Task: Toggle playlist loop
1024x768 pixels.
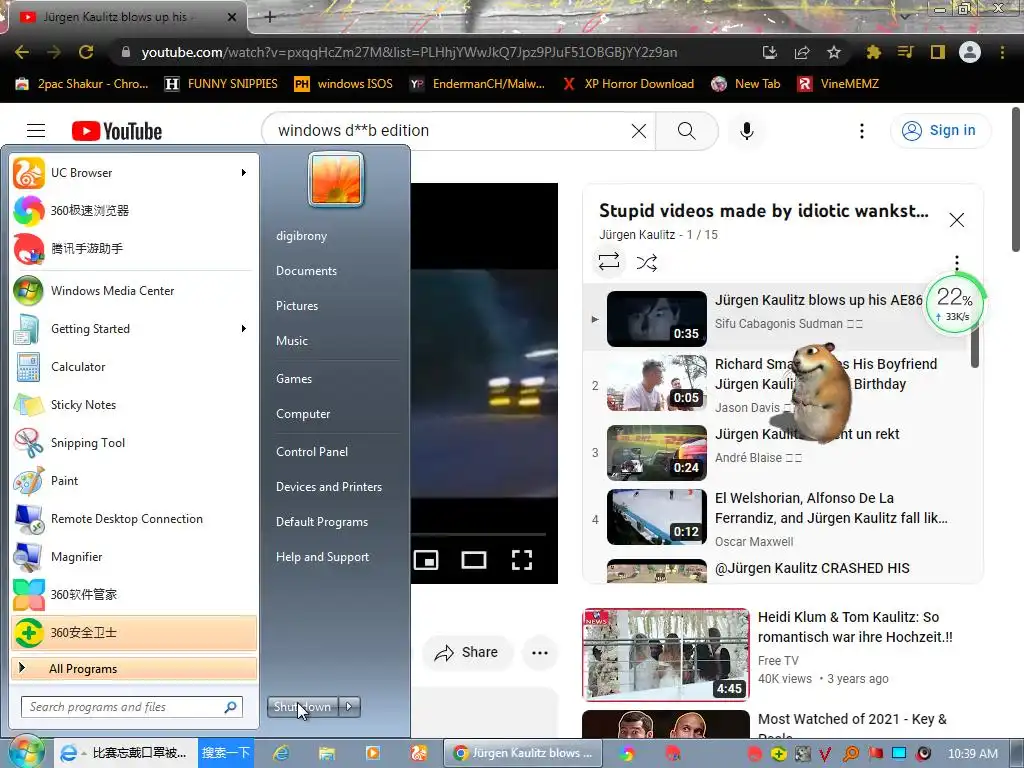Action: [x=609, y=263]
